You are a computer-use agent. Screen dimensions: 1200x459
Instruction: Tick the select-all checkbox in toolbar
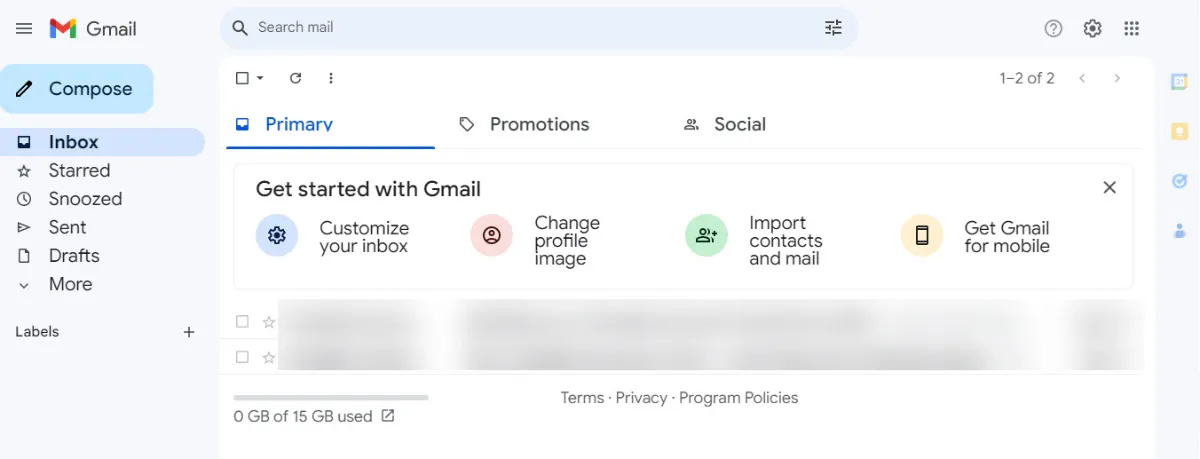click(242, 78)
